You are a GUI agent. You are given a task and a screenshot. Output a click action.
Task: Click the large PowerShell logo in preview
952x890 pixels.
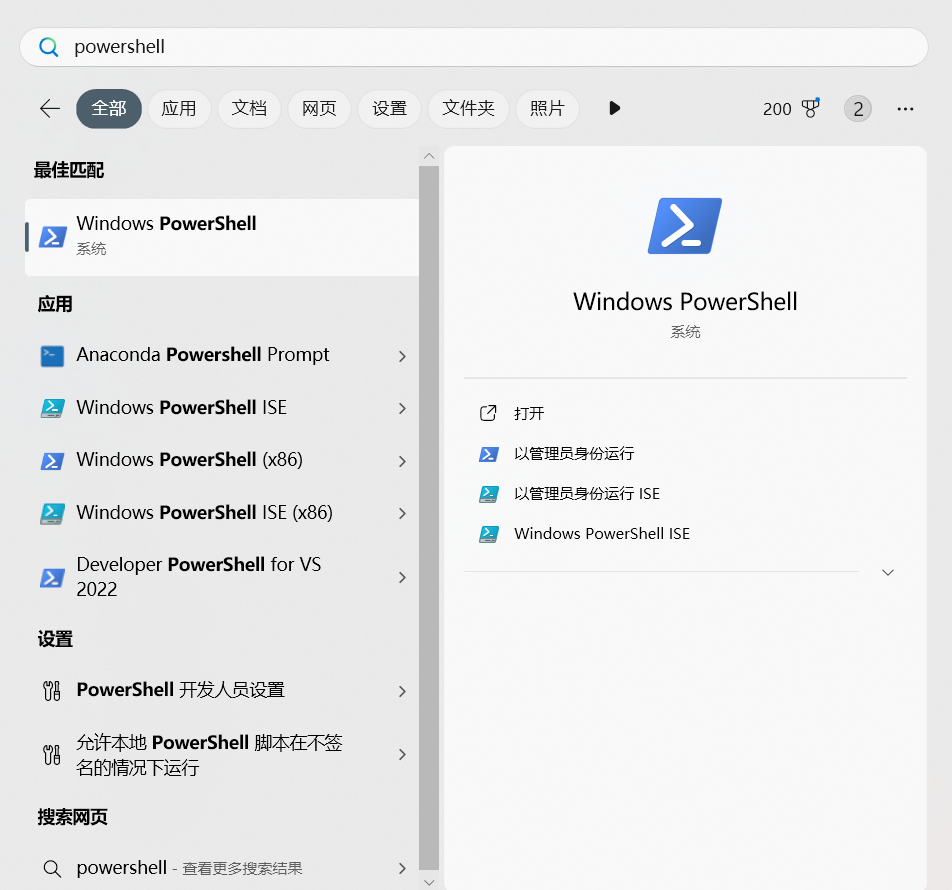coord(685,226)
